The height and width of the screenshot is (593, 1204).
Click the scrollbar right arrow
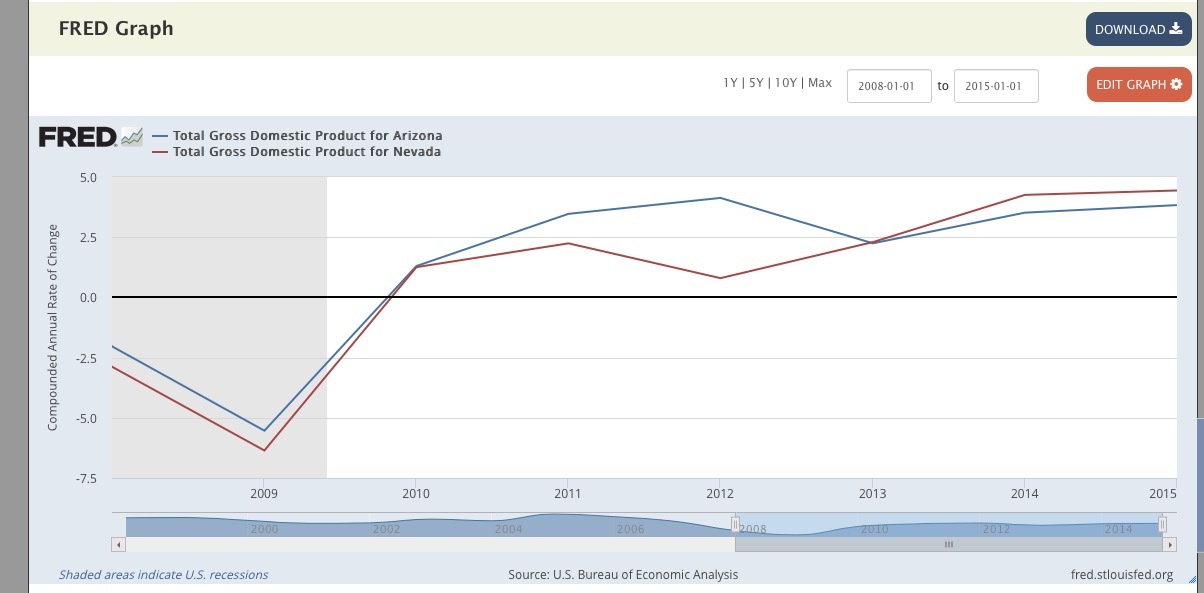[x=1169, y=545]
